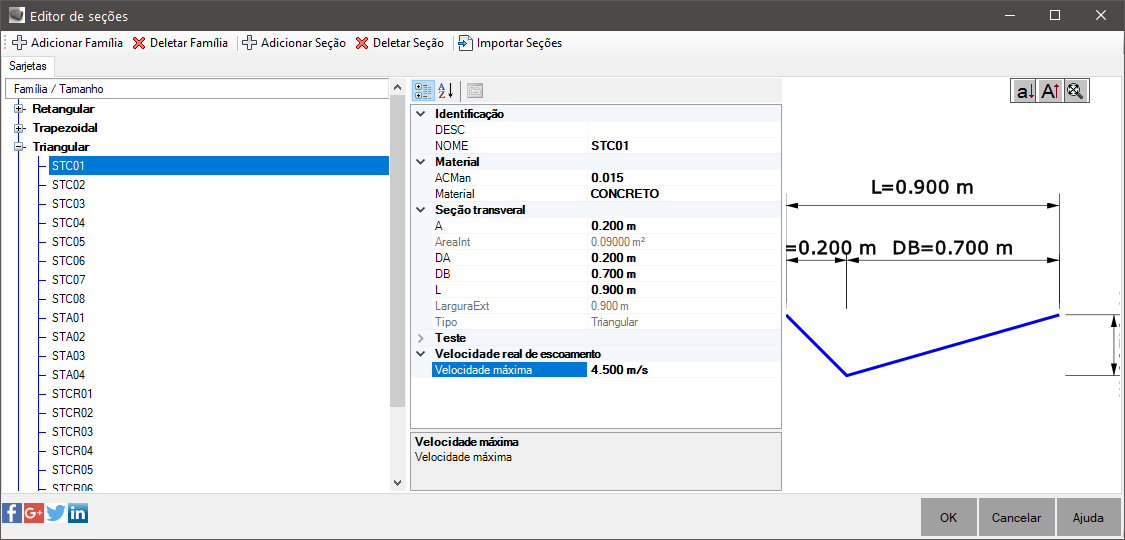This screenshot has height=540, width=1125.
Task: Click the Cancelar button
Action: (x=1016, y=518)
